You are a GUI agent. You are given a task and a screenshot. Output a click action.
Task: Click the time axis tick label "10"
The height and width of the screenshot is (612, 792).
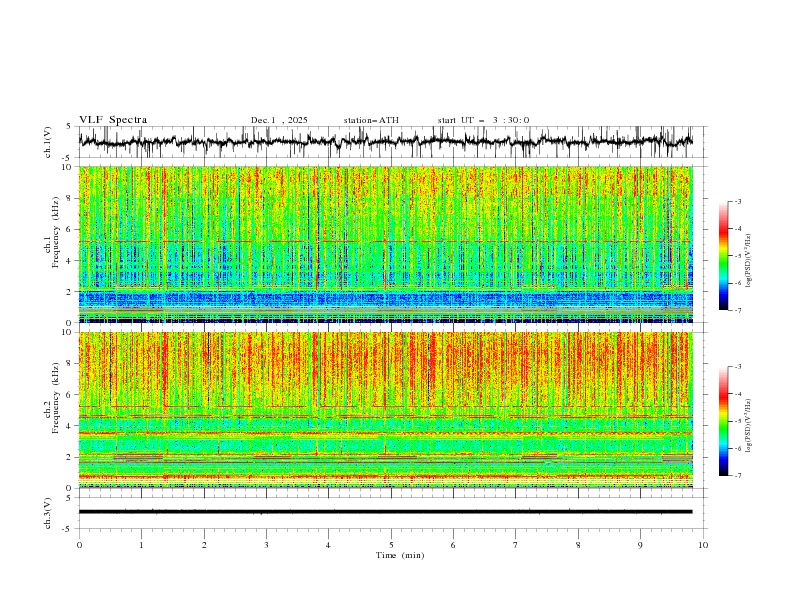click(703, 545)
